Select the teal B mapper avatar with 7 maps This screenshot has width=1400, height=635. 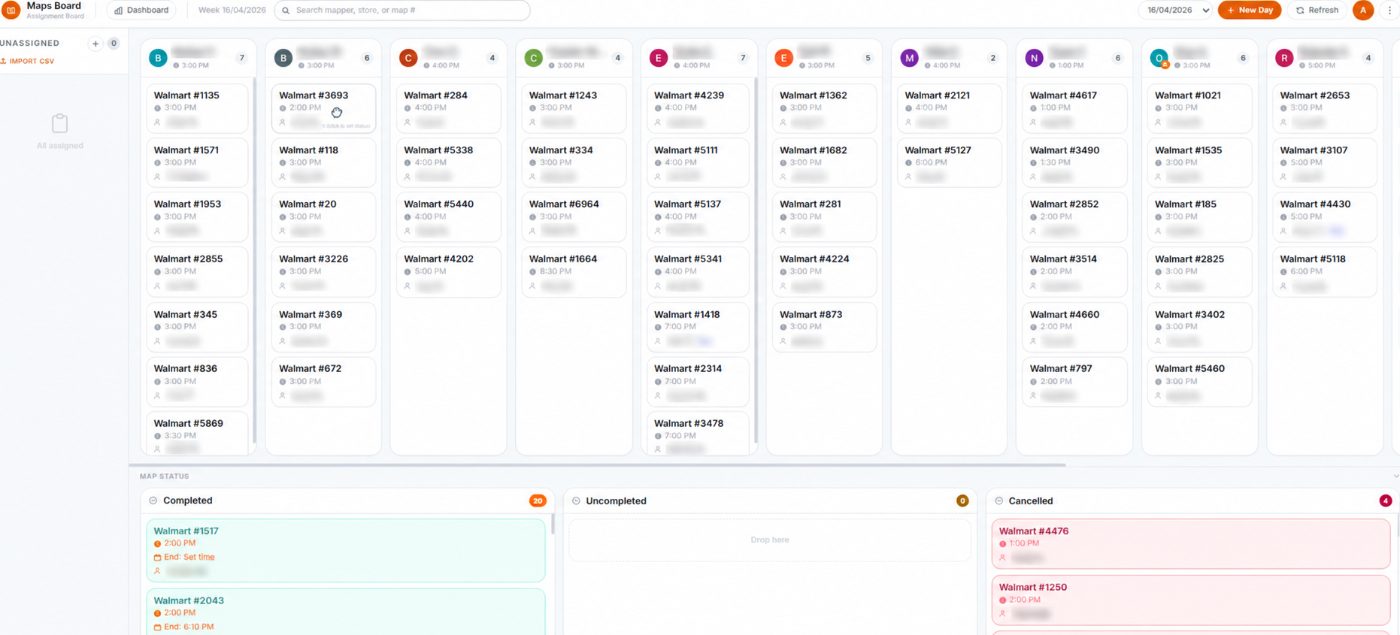pyautogui.click(x=158, y=58)
